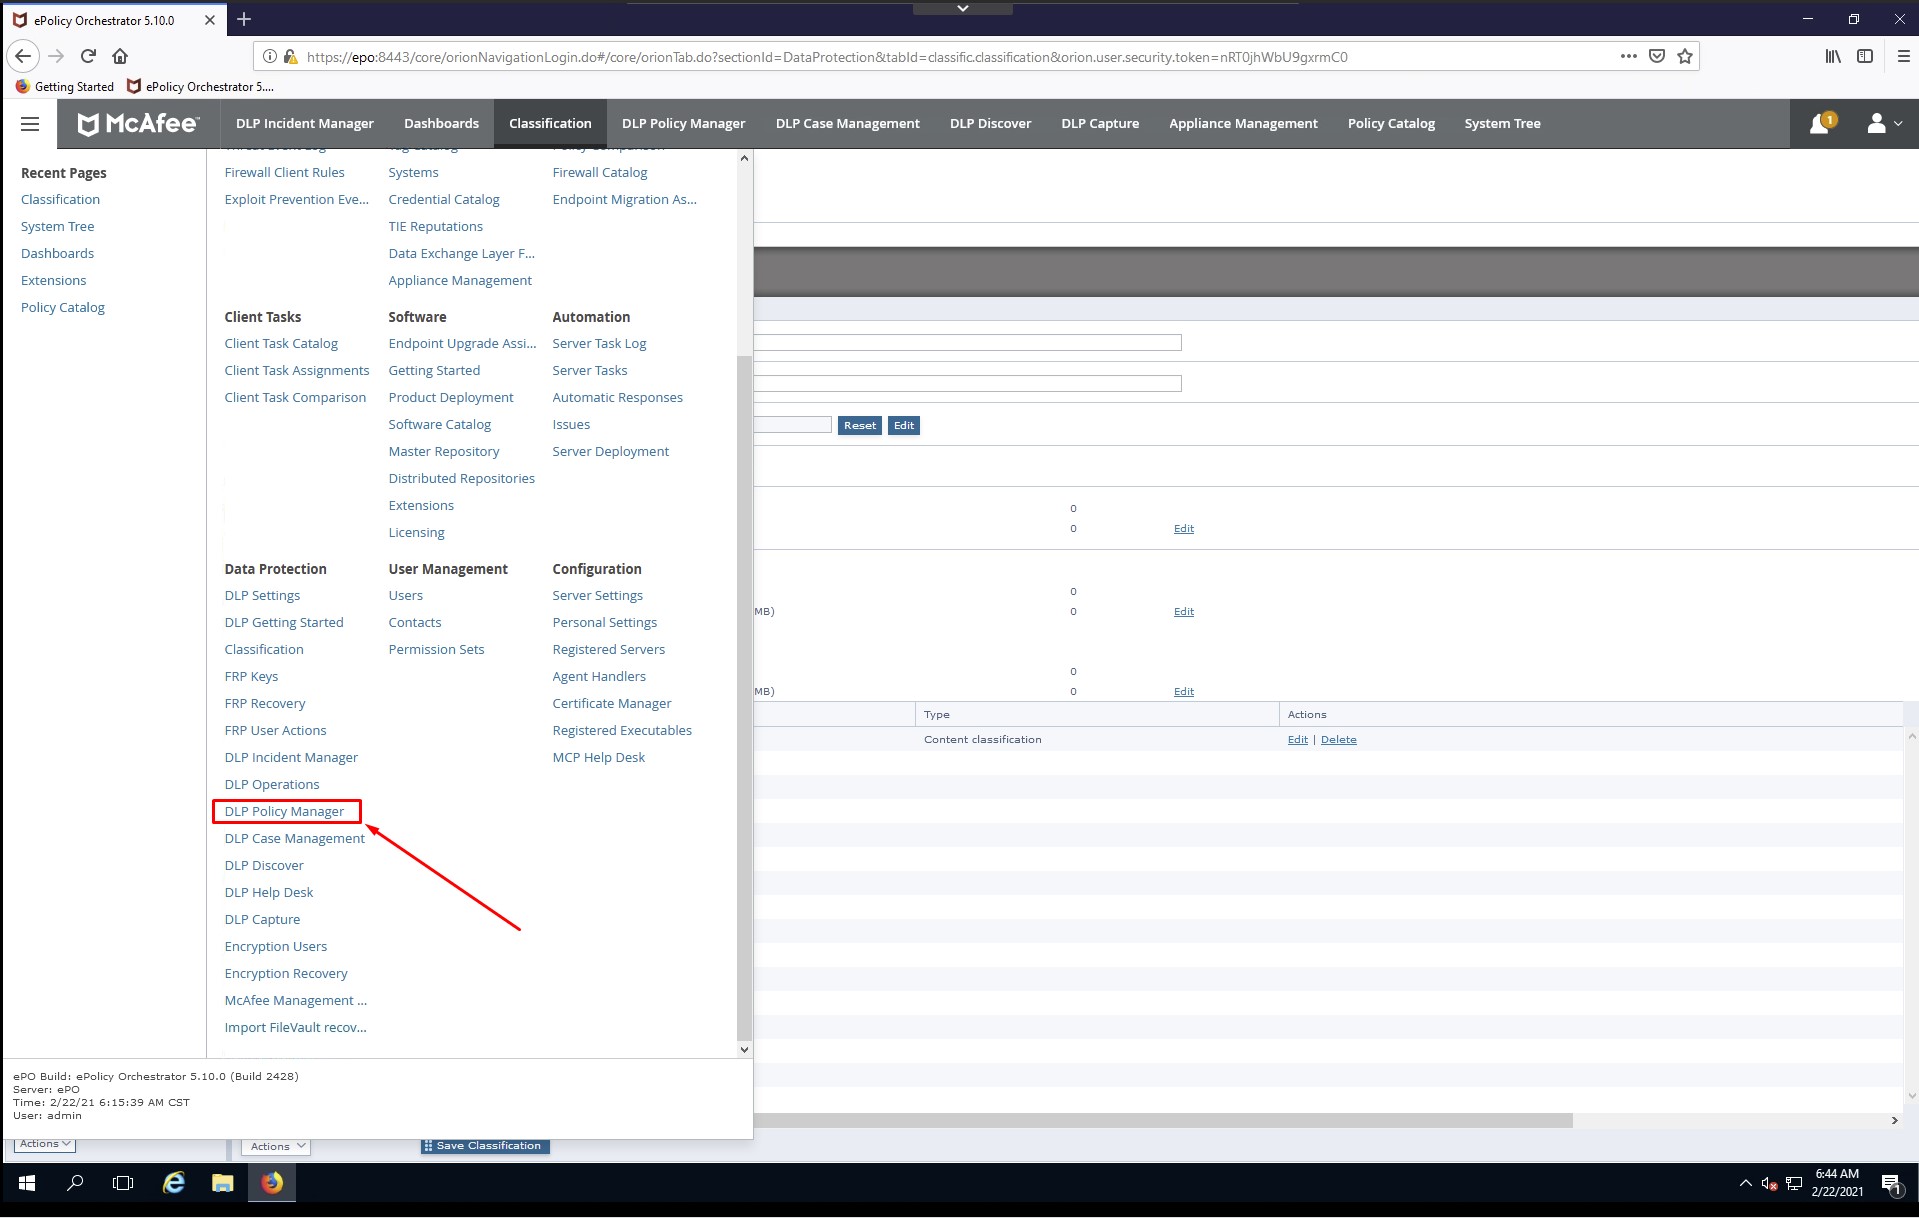Open the ePO hamburger main menu

pos(30,124)
